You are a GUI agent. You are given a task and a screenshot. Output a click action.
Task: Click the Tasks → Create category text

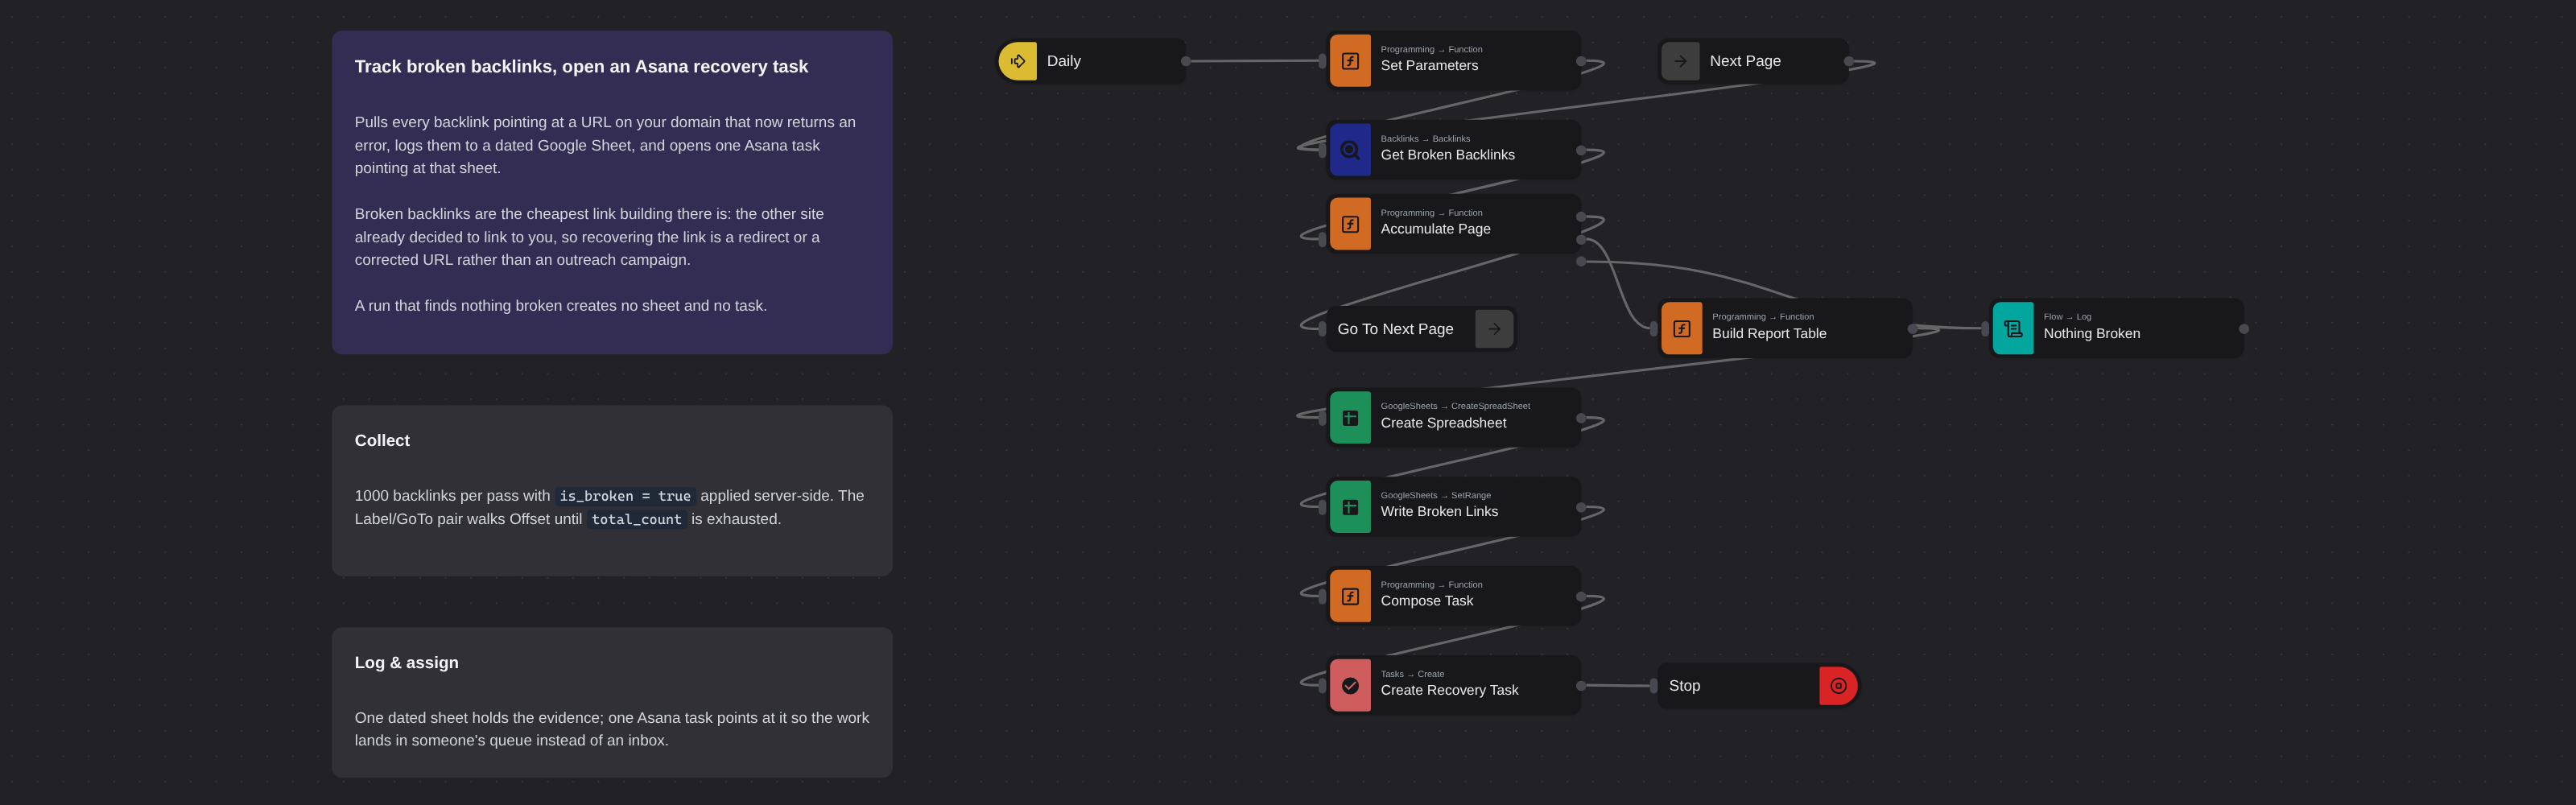click(x=1412, y=674)
